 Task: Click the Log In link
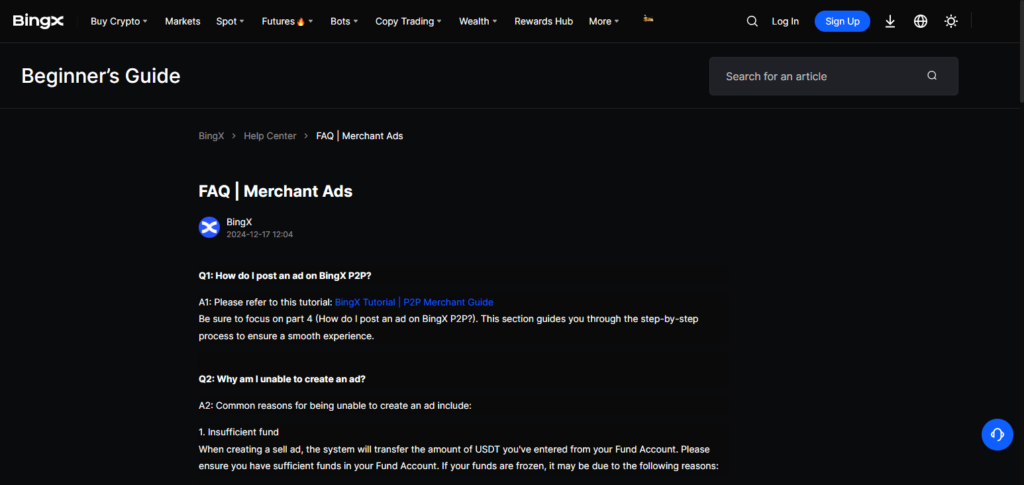click(x=785, y=21)
